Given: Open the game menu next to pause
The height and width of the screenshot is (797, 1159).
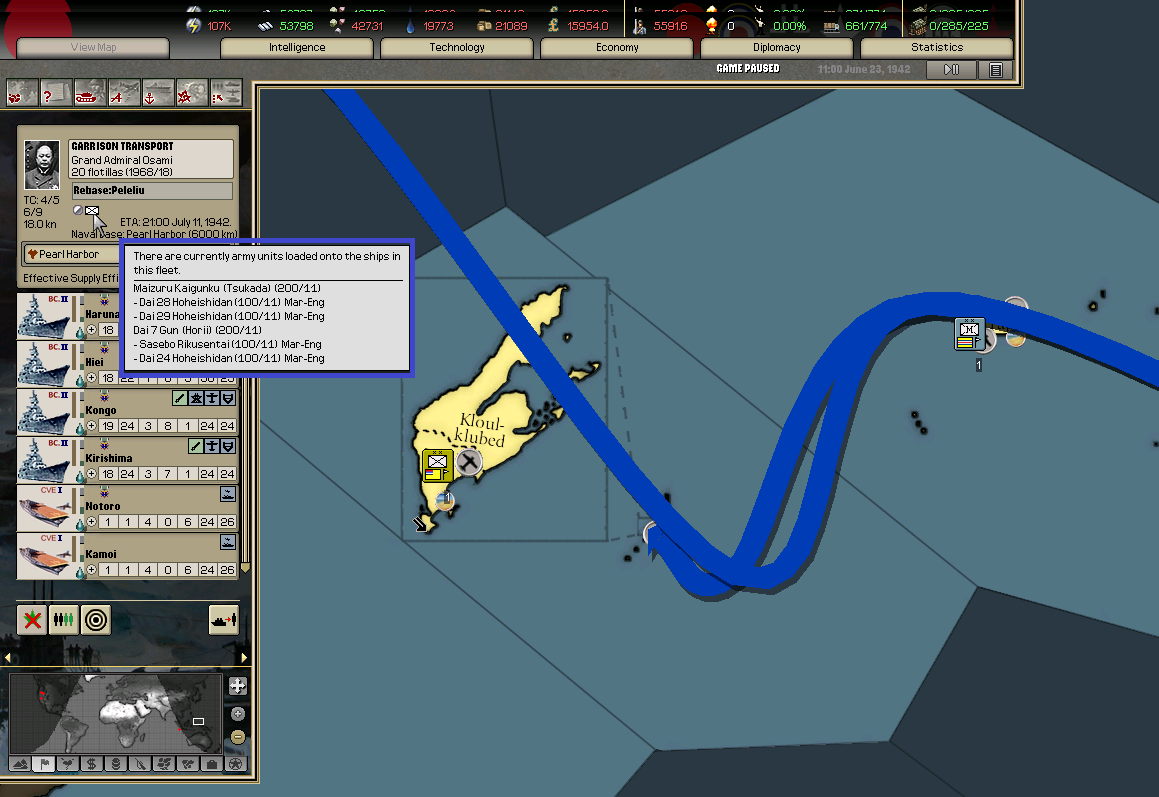Looking at the screenshot, I should point(995,69).
